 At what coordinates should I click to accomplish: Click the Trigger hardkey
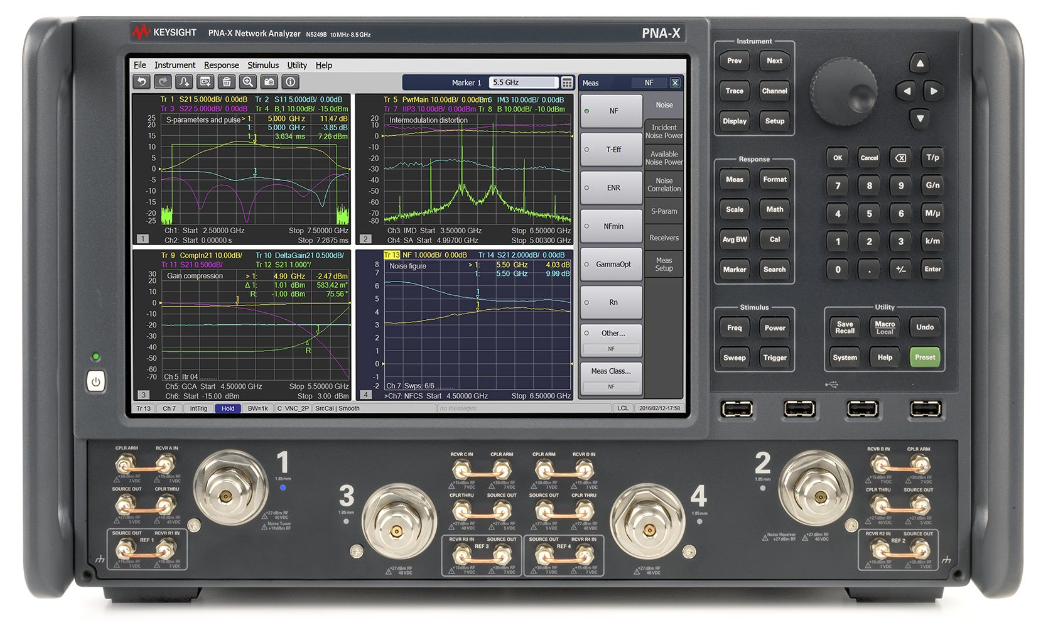775,357
